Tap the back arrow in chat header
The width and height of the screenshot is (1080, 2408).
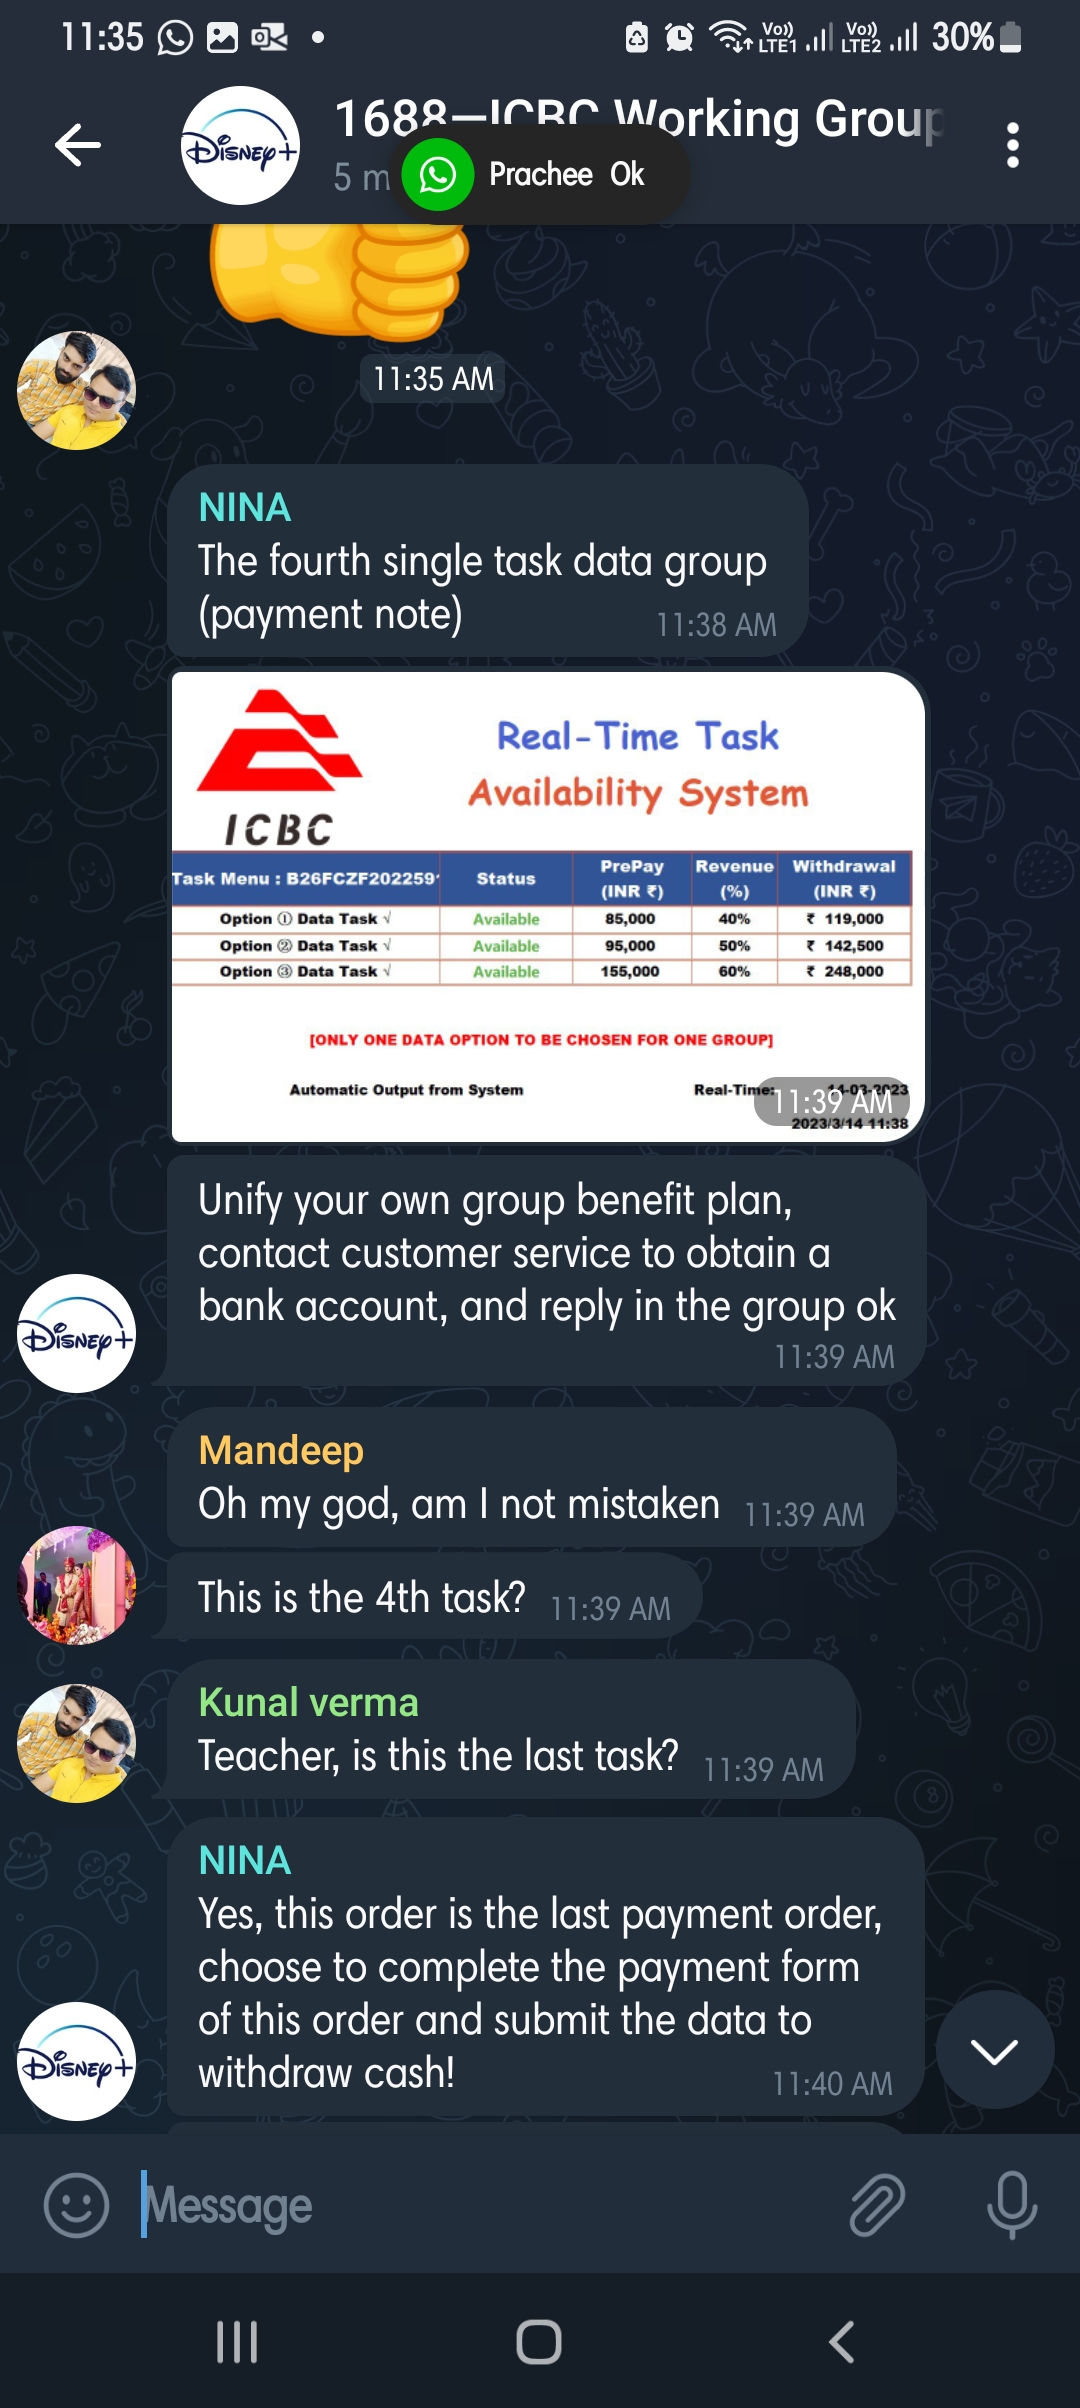tap(78, 145)
